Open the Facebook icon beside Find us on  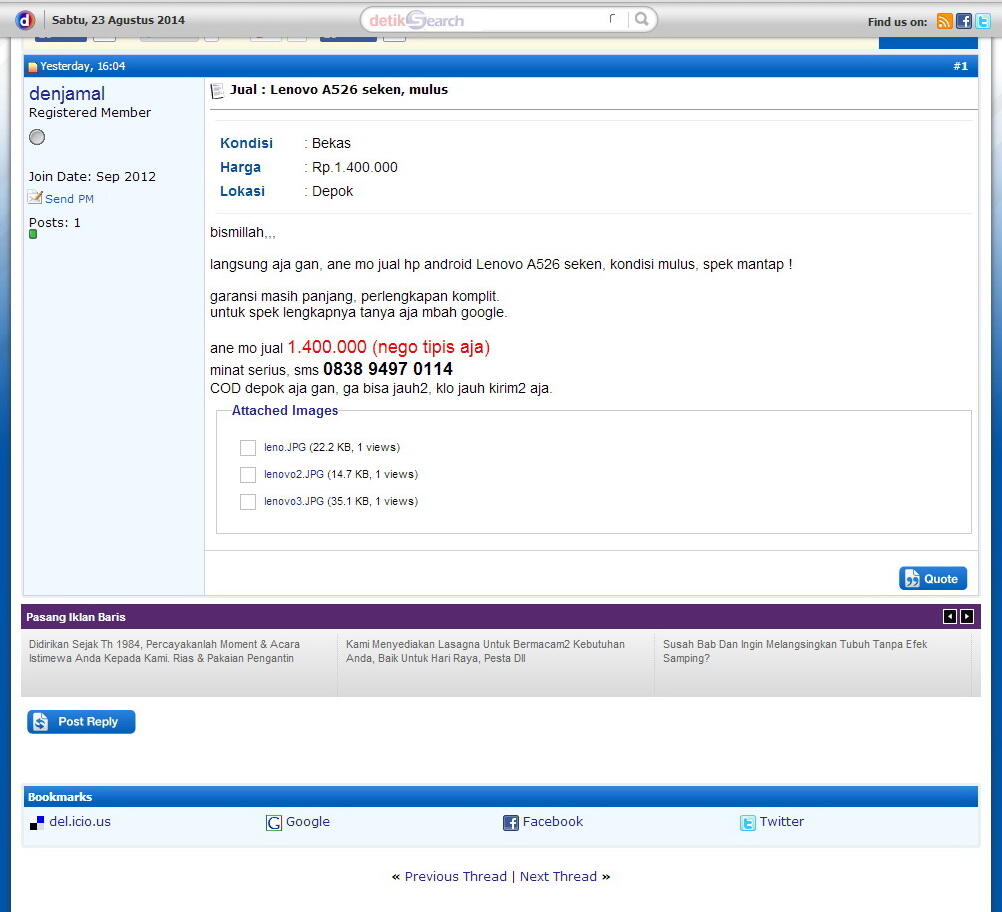click(964, 21)
